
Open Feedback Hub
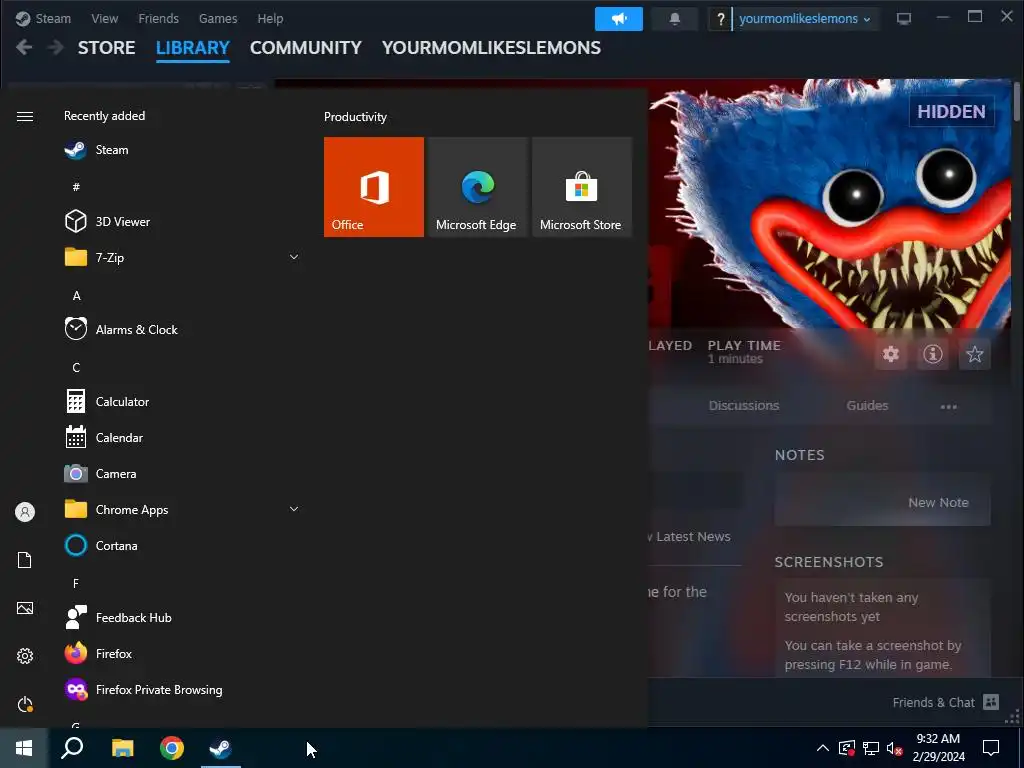(182, 617)
